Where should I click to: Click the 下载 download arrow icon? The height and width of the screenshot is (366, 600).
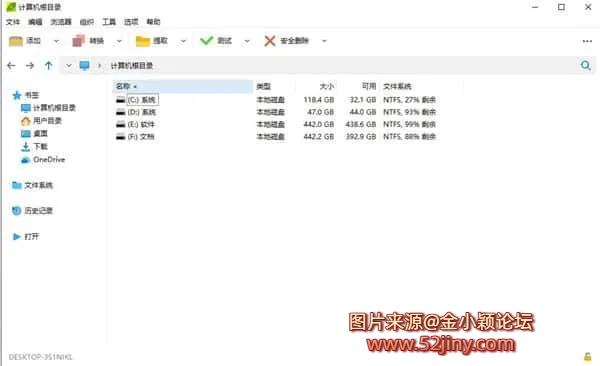pos(26,147)
